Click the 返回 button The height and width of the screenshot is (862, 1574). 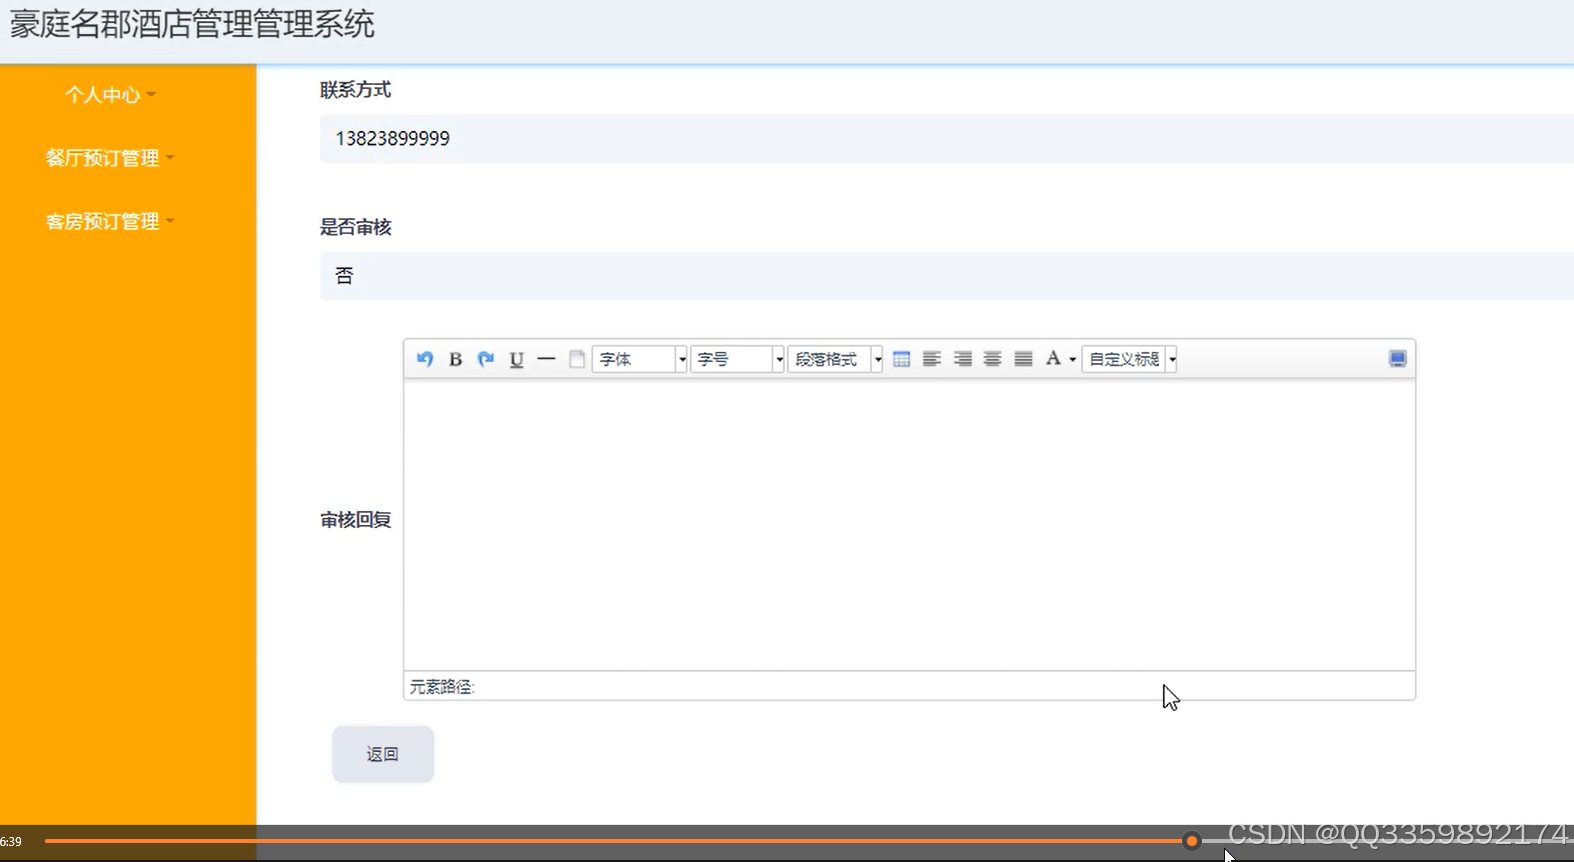point(383,754)
